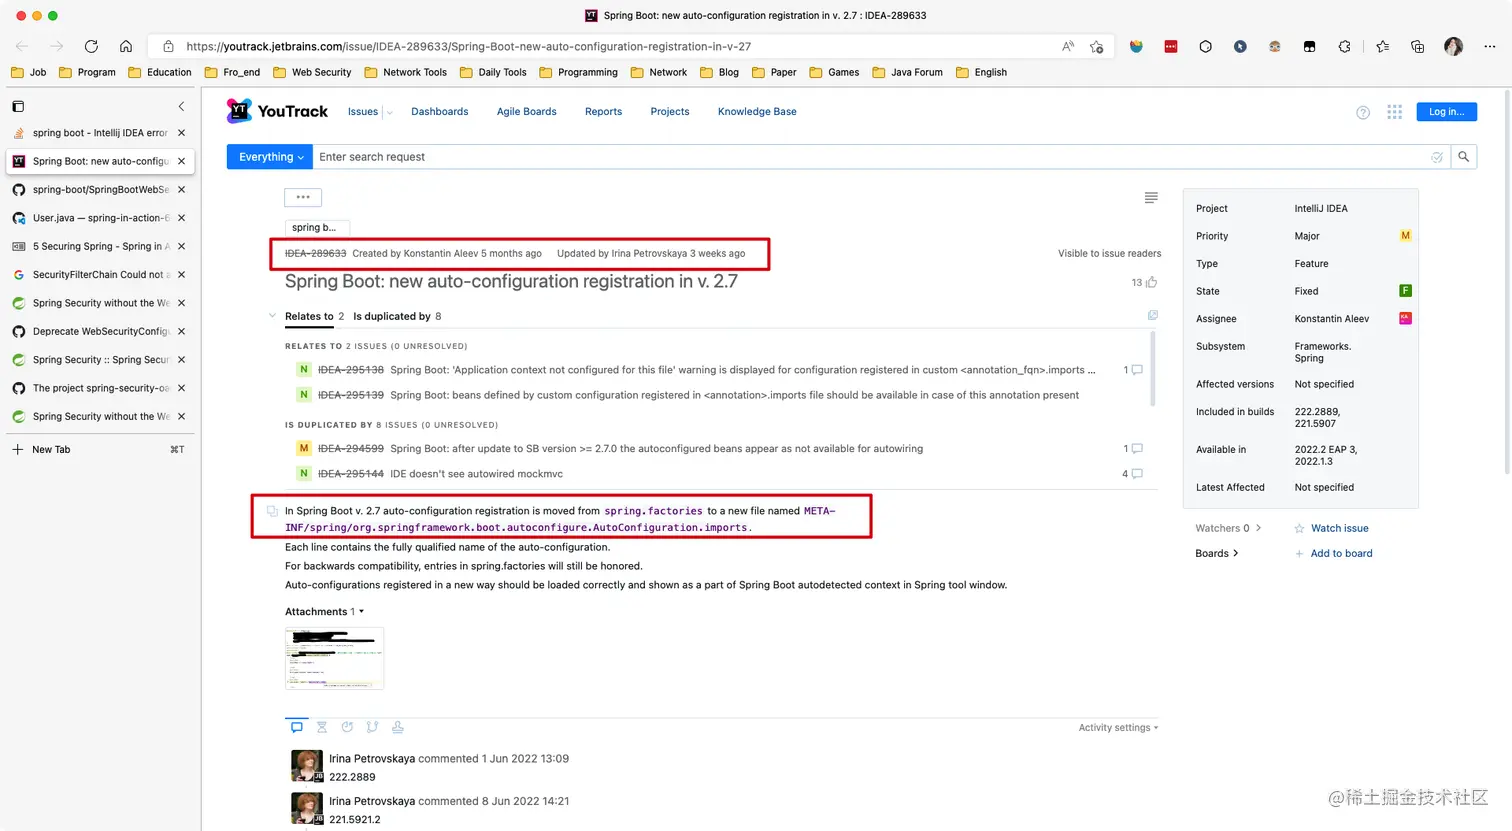Collapse the Relates to section chevron

pyautogui.click(x=272, y=316)
